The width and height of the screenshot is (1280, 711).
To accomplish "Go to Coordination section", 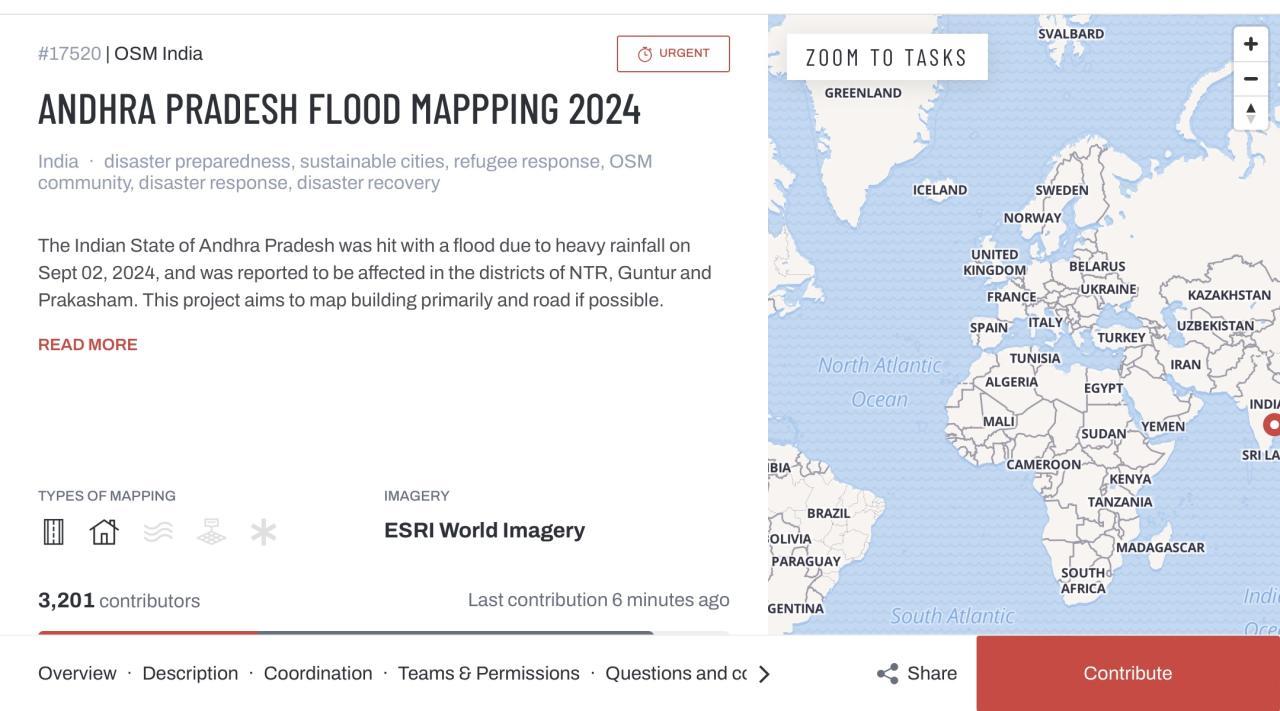I will click(318, 674).
